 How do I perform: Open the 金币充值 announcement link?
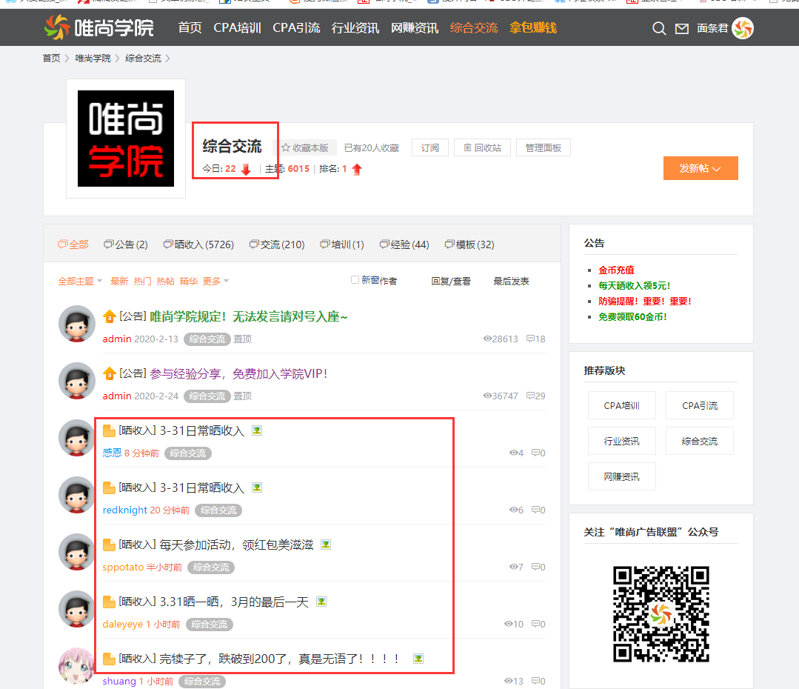tap(616, 270)
